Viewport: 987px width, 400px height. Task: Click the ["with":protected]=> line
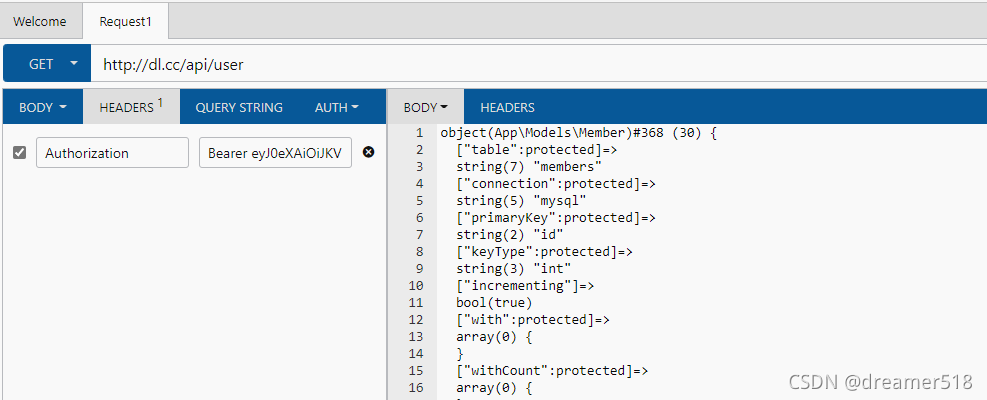tap(533, 320)
